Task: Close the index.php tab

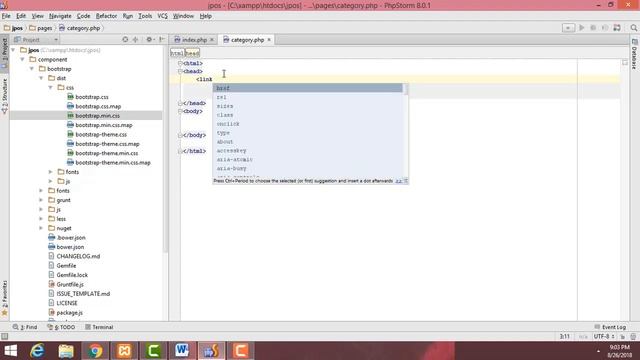Action: coord(212,40)
